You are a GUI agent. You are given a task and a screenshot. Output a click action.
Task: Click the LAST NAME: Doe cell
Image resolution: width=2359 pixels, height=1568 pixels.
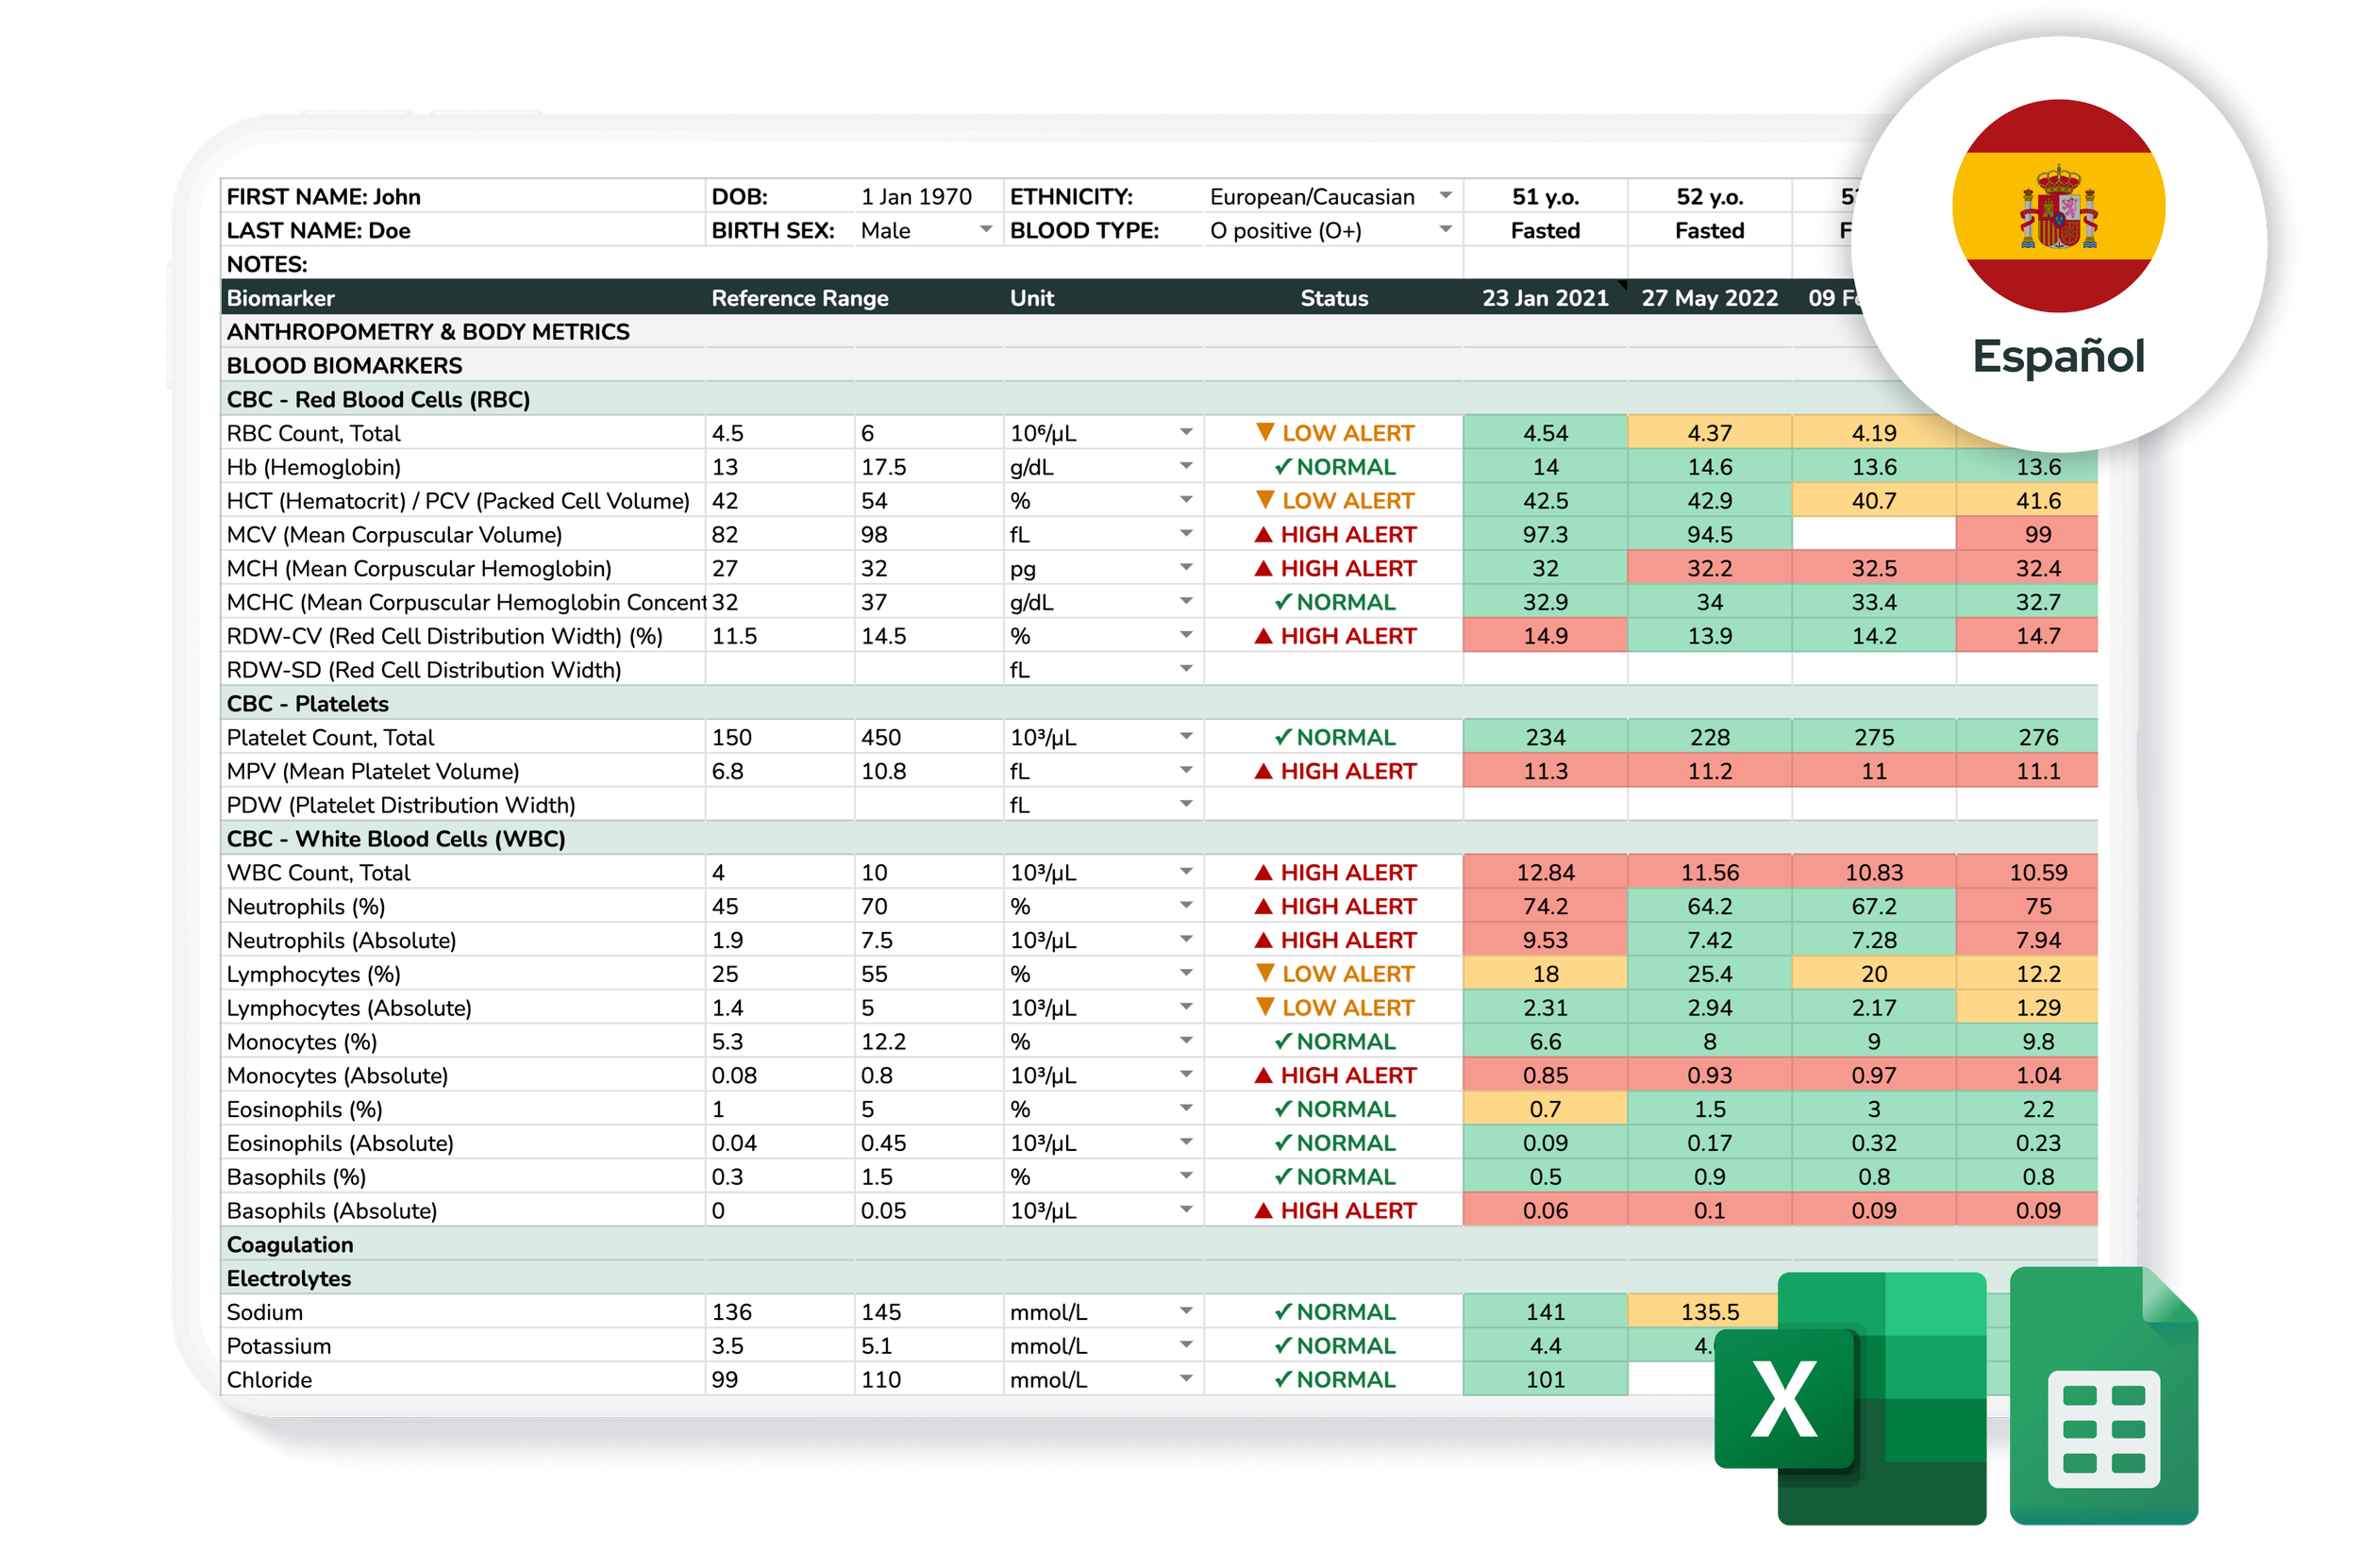(x=463, y=230)
